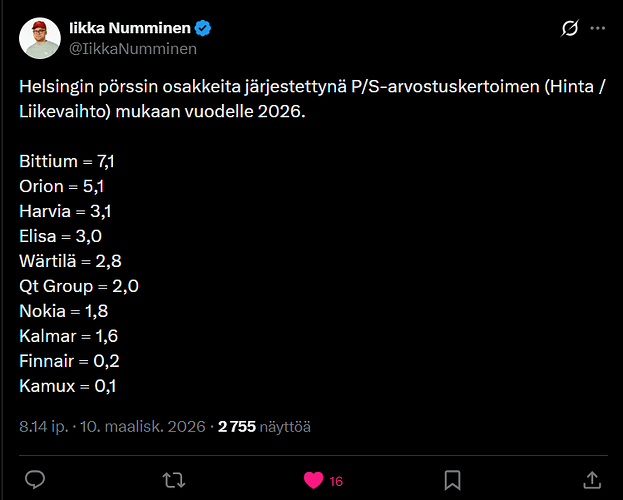View the 2 755 näyttöä view count

[264, 427]
